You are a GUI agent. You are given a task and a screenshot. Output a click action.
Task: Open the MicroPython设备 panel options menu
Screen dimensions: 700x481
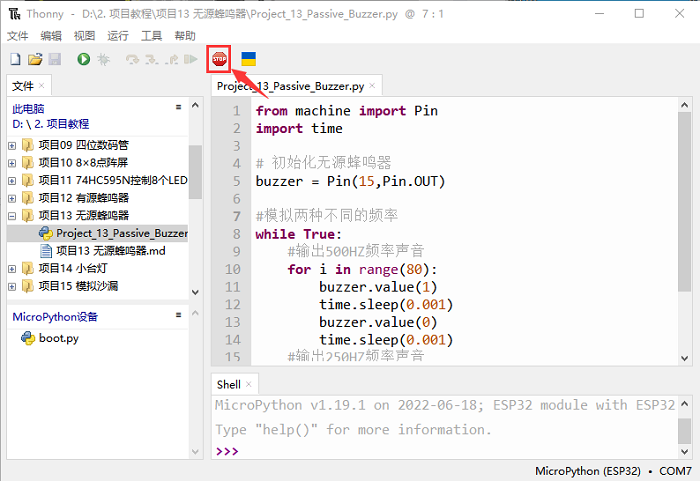[178, 316]
